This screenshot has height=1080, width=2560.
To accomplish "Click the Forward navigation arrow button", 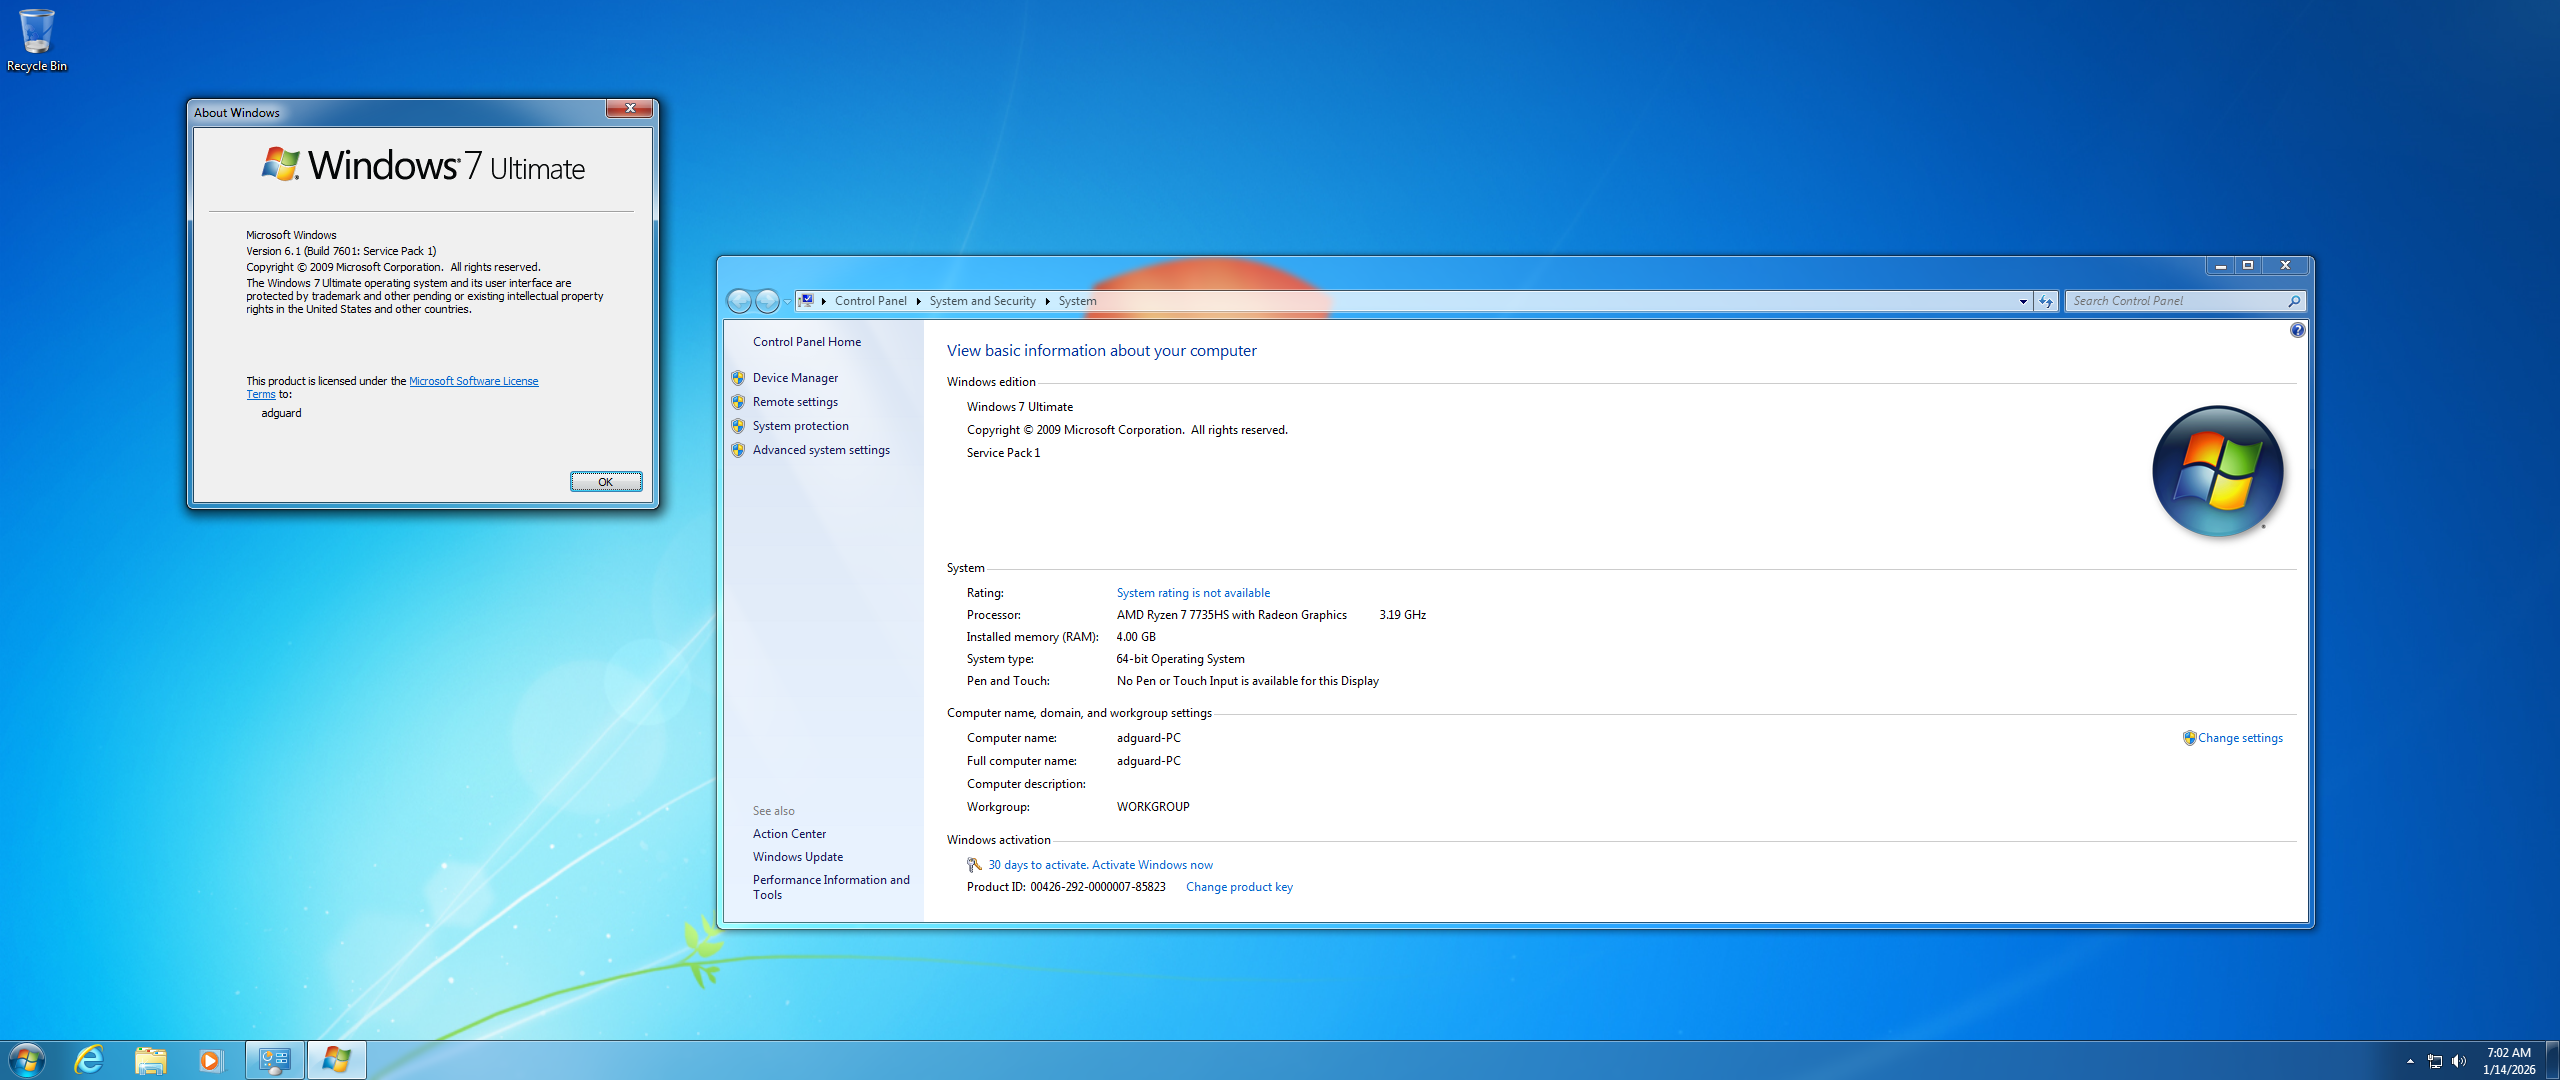I will point(767,301).
